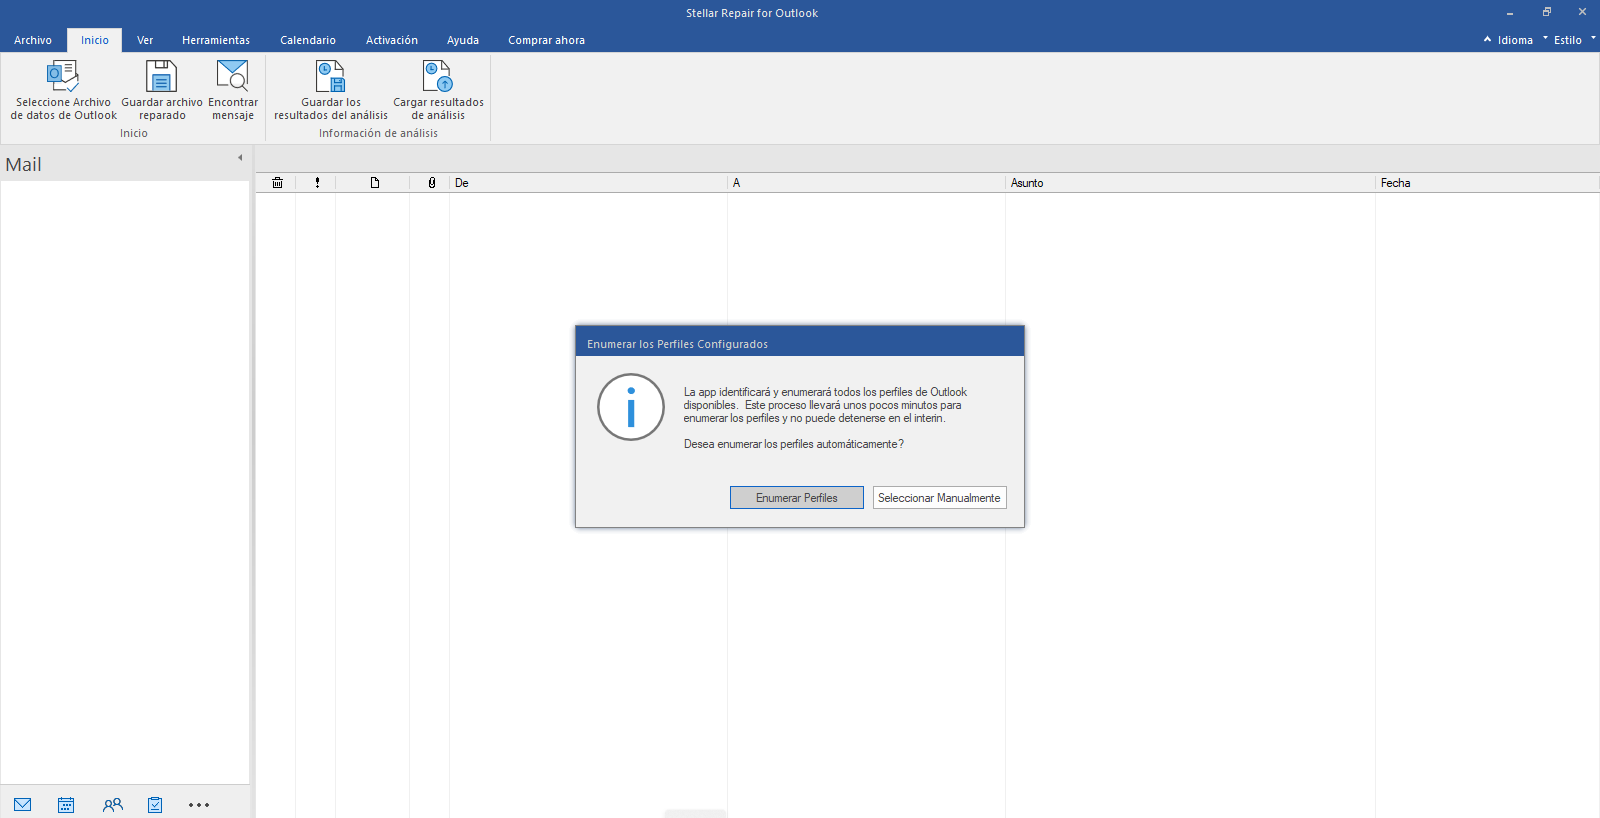Collapse the ribbon with the up arrow

tap(1487, 40)
